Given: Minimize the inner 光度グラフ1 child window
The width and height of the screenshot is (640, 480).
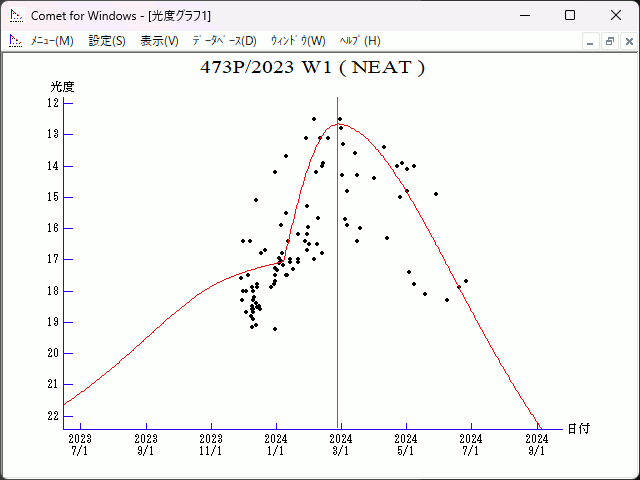Looking at the screenshot, I should [x=590, y=41].
